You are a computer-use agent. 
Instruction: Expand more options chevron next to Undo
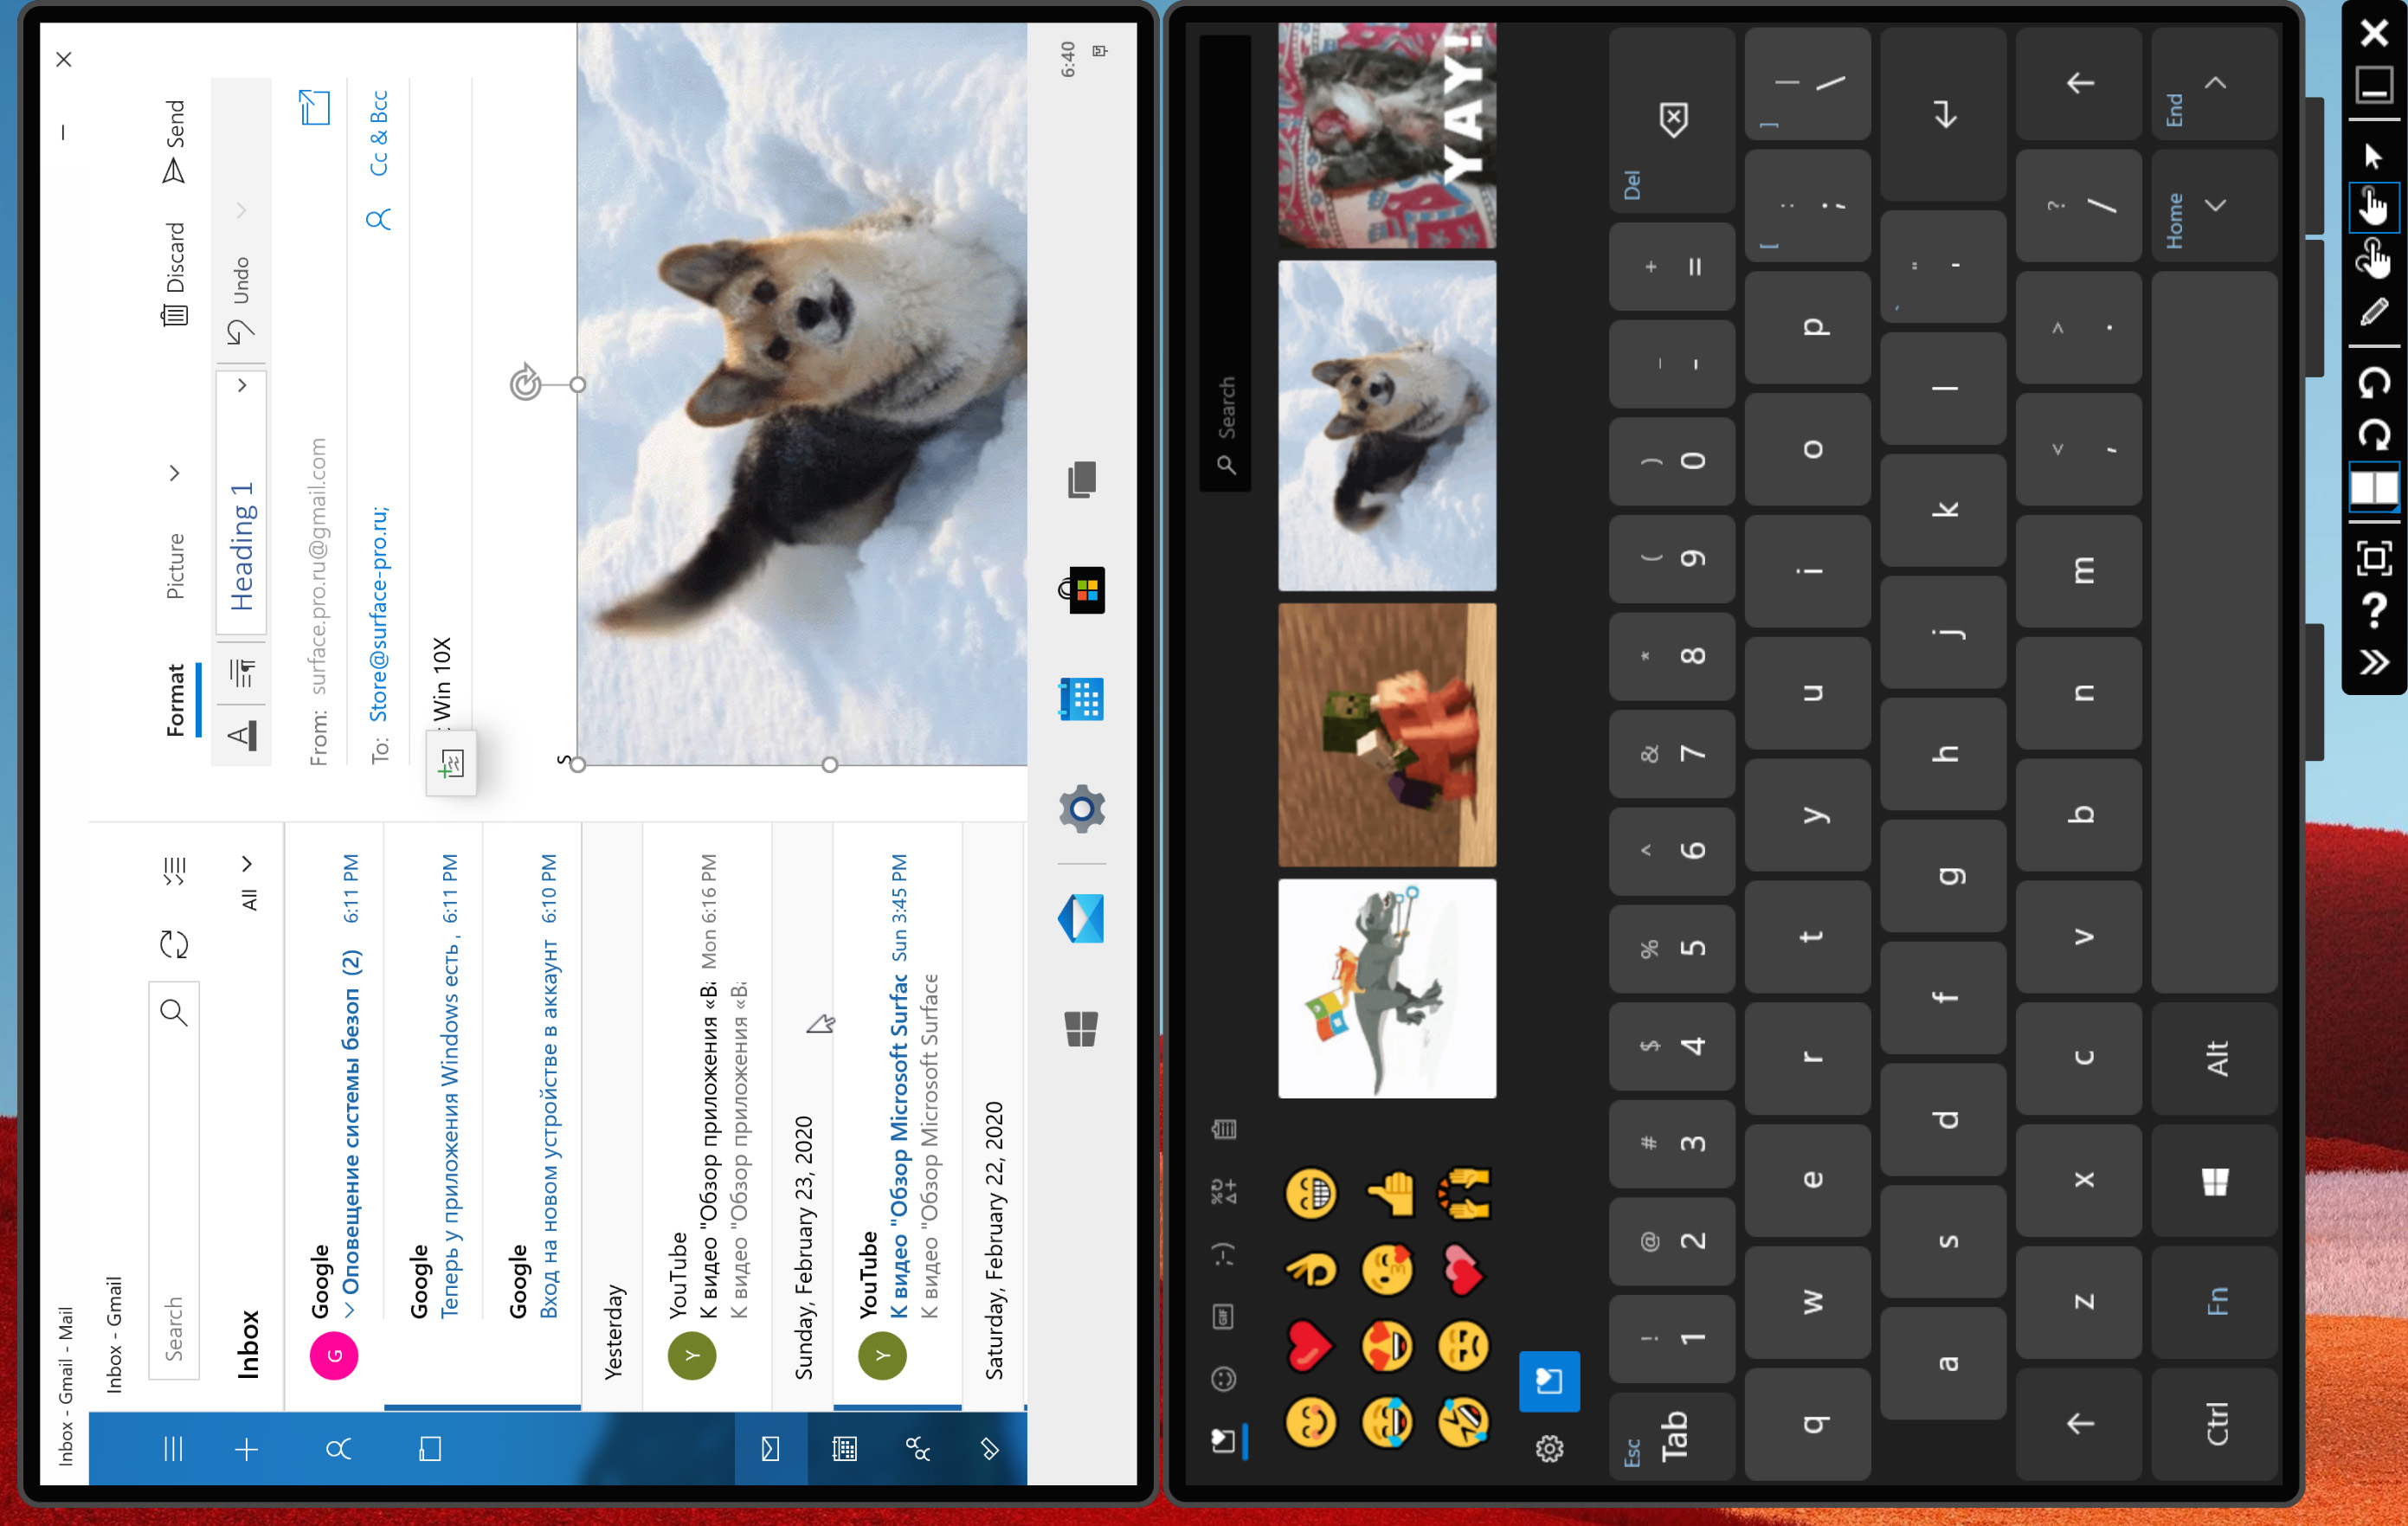coord(241,210)
